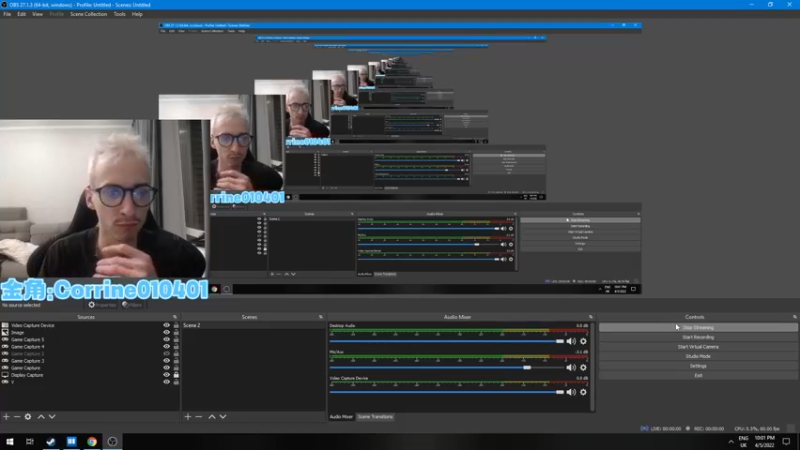
Task: Remove scene using the Scenes minus icon
Action: tap(198, 417)
